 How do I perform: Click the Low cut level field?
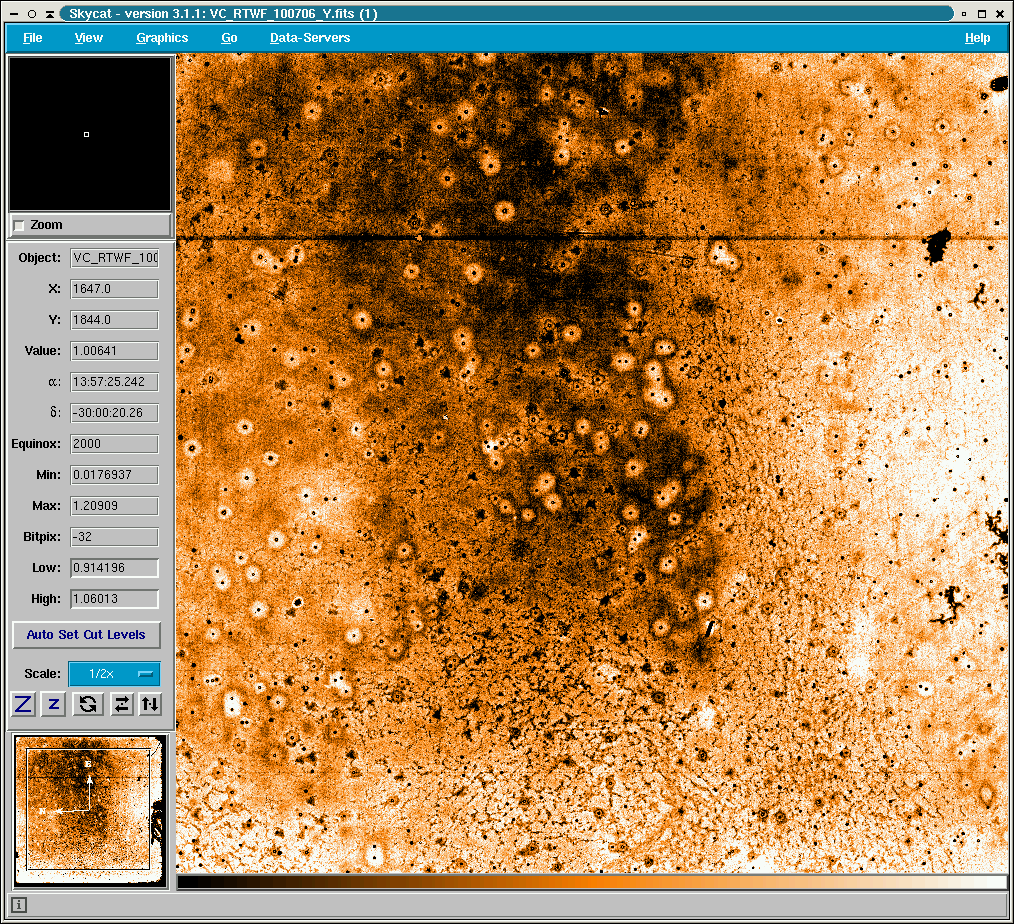(114, 568)
